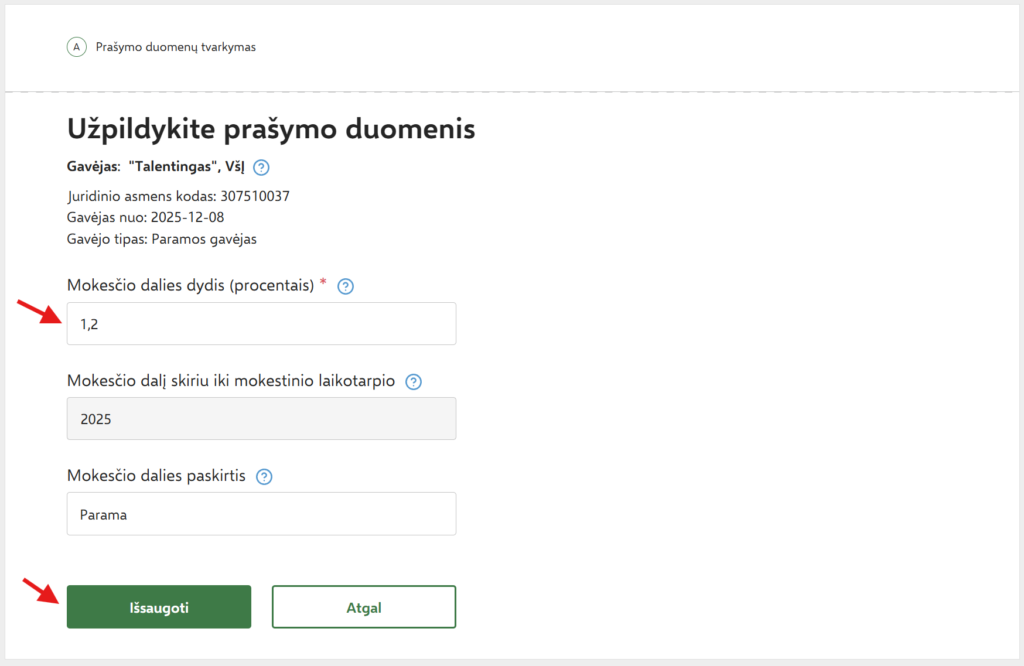Click the red required asterisk
The height and width of the screenshot is (666, 1024).
pyautogui.click(x=322, y=284)
